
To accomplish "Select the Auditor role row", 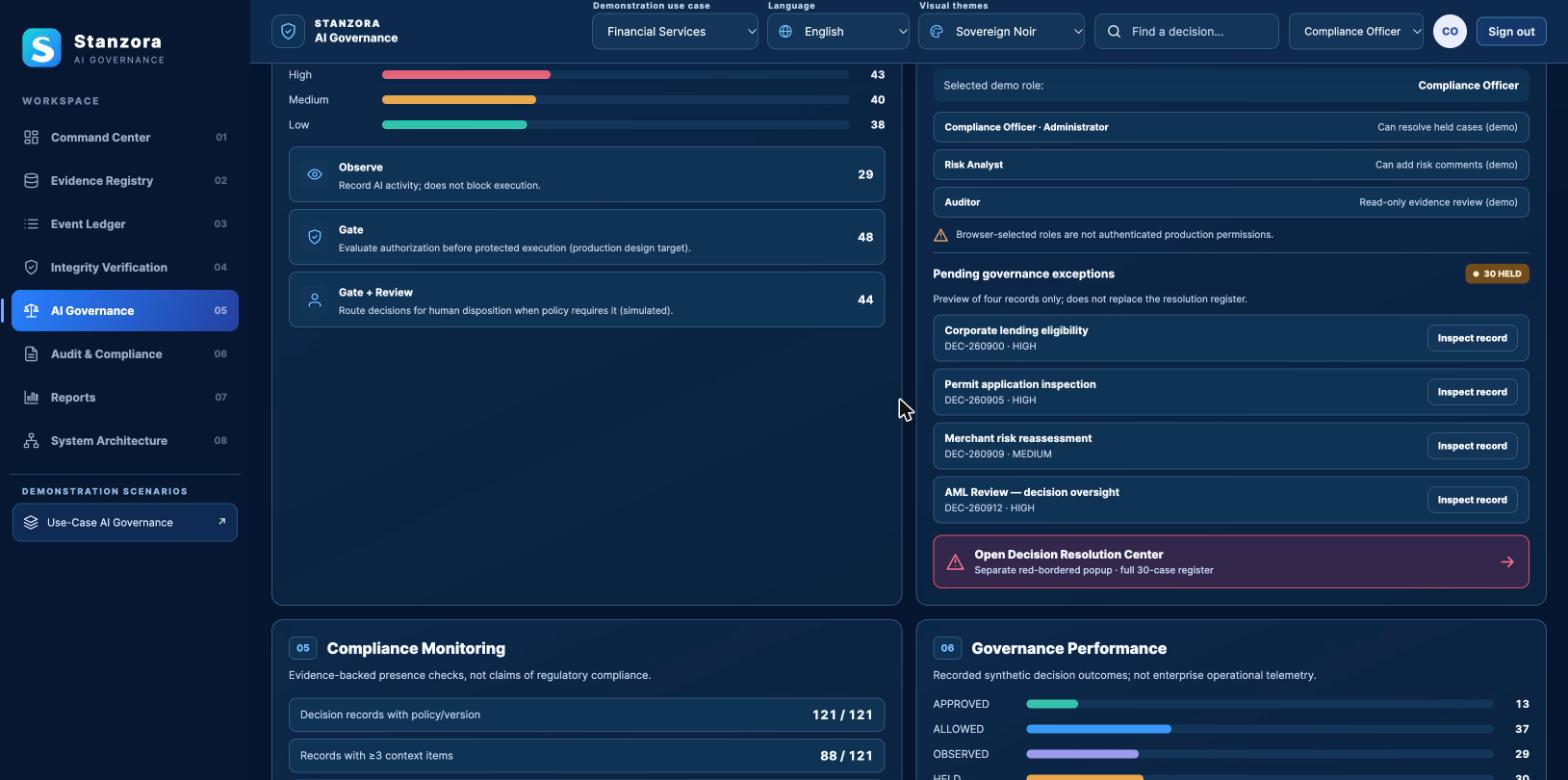I will point(1231,202).
